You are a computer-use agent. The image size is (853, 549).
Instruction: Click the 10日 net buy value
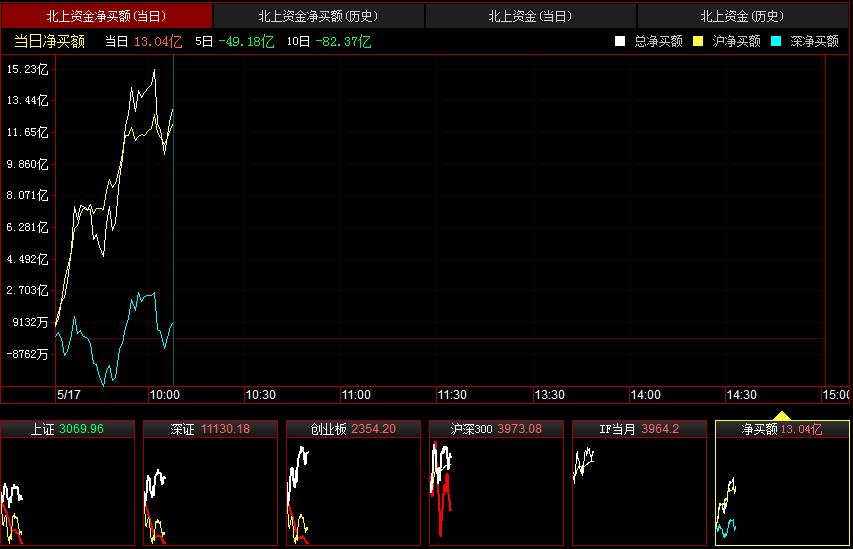pyautogui.click(x=343, y=41)
